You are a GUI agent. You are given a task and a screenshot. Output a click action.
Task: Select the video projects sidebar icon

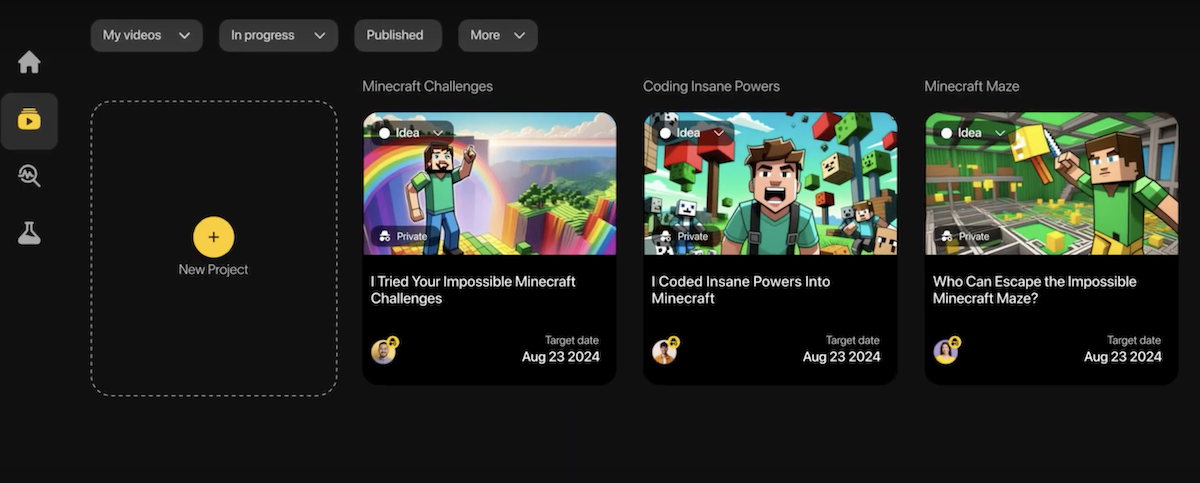(x=29, y=121)
